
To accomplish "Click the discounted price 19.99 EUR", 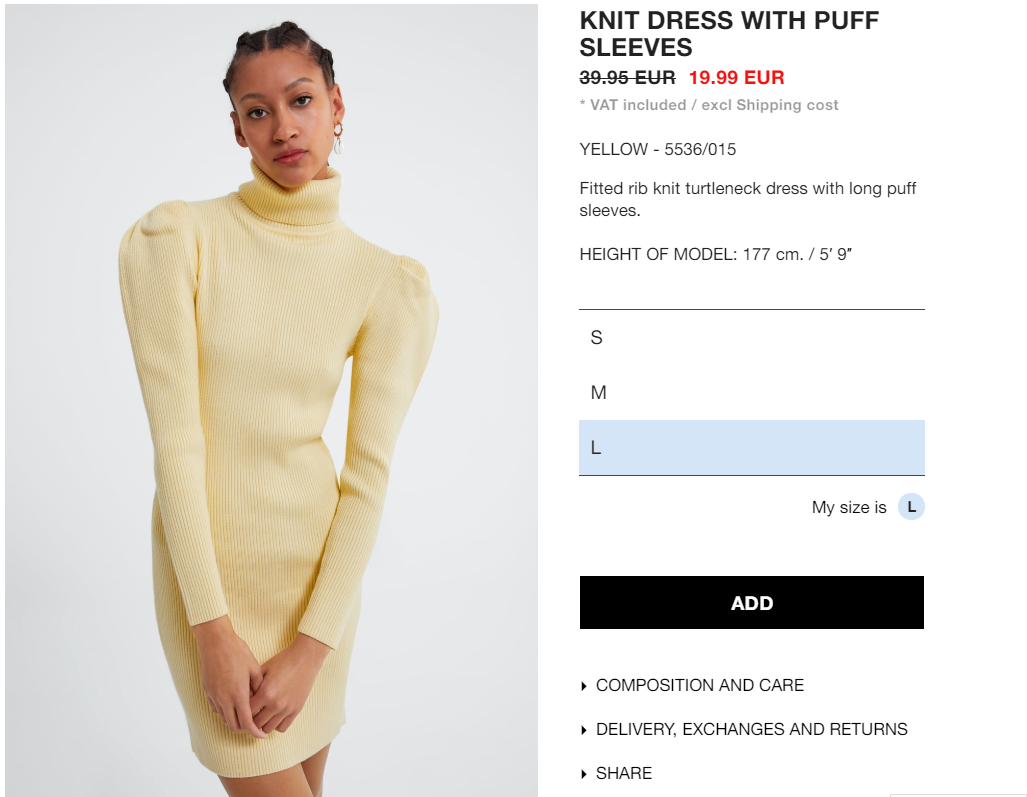I will point(736,77).
